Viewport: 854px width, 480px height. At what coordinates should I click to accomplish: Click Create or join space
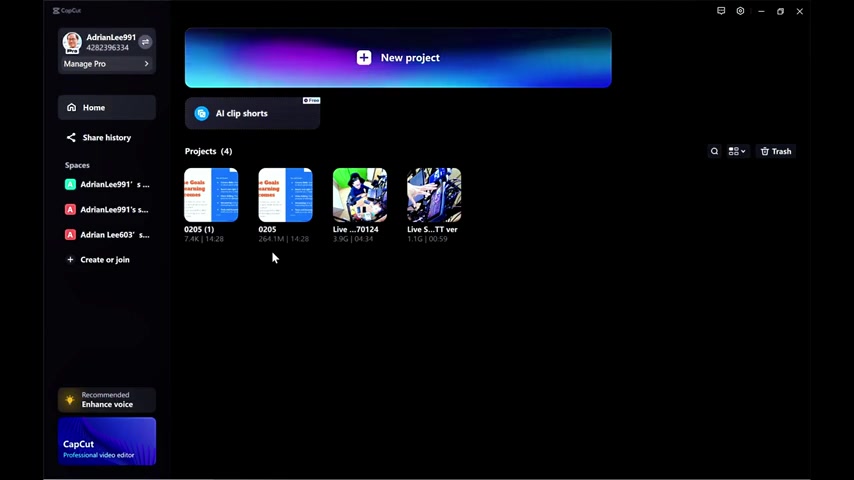coord(105,260)
